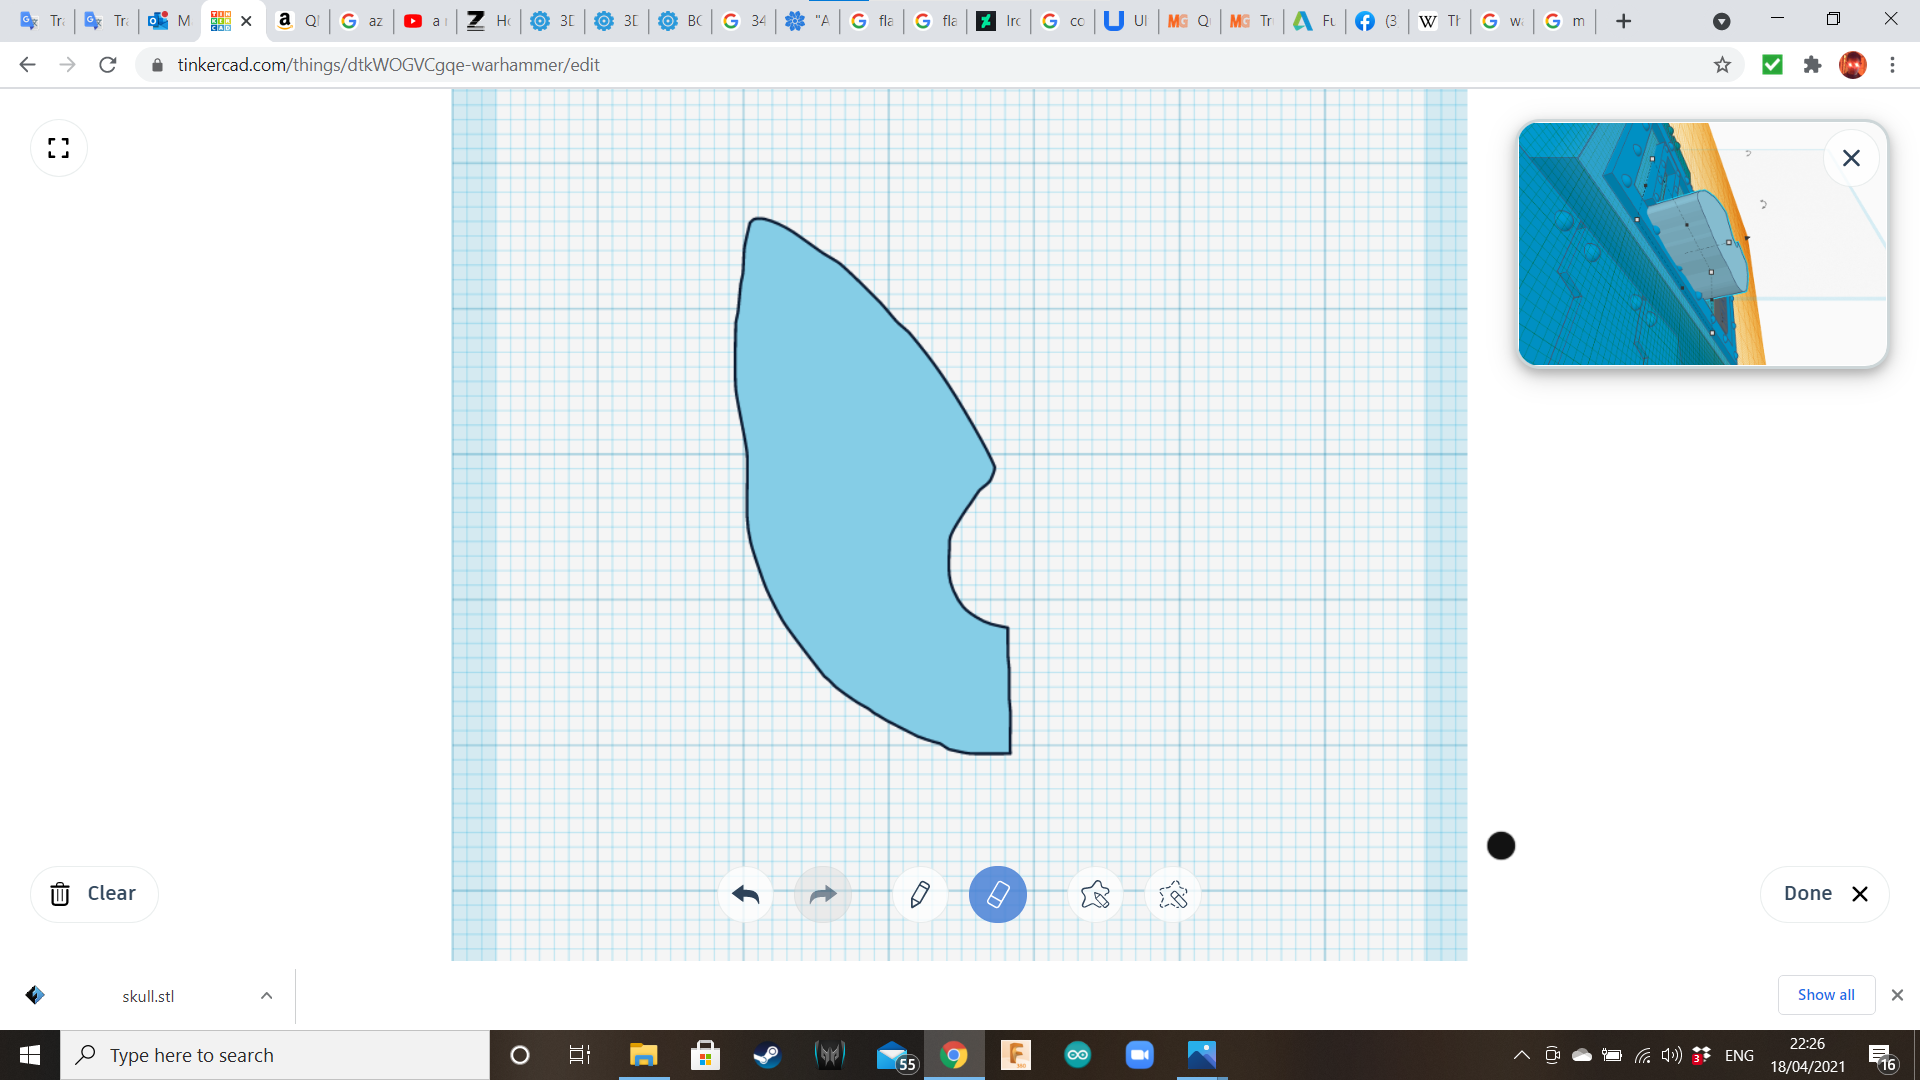The width and height of the screenshot is (1920, 1080).
Task: Select the pencil draw tool
Action: [x=920, y=895]
